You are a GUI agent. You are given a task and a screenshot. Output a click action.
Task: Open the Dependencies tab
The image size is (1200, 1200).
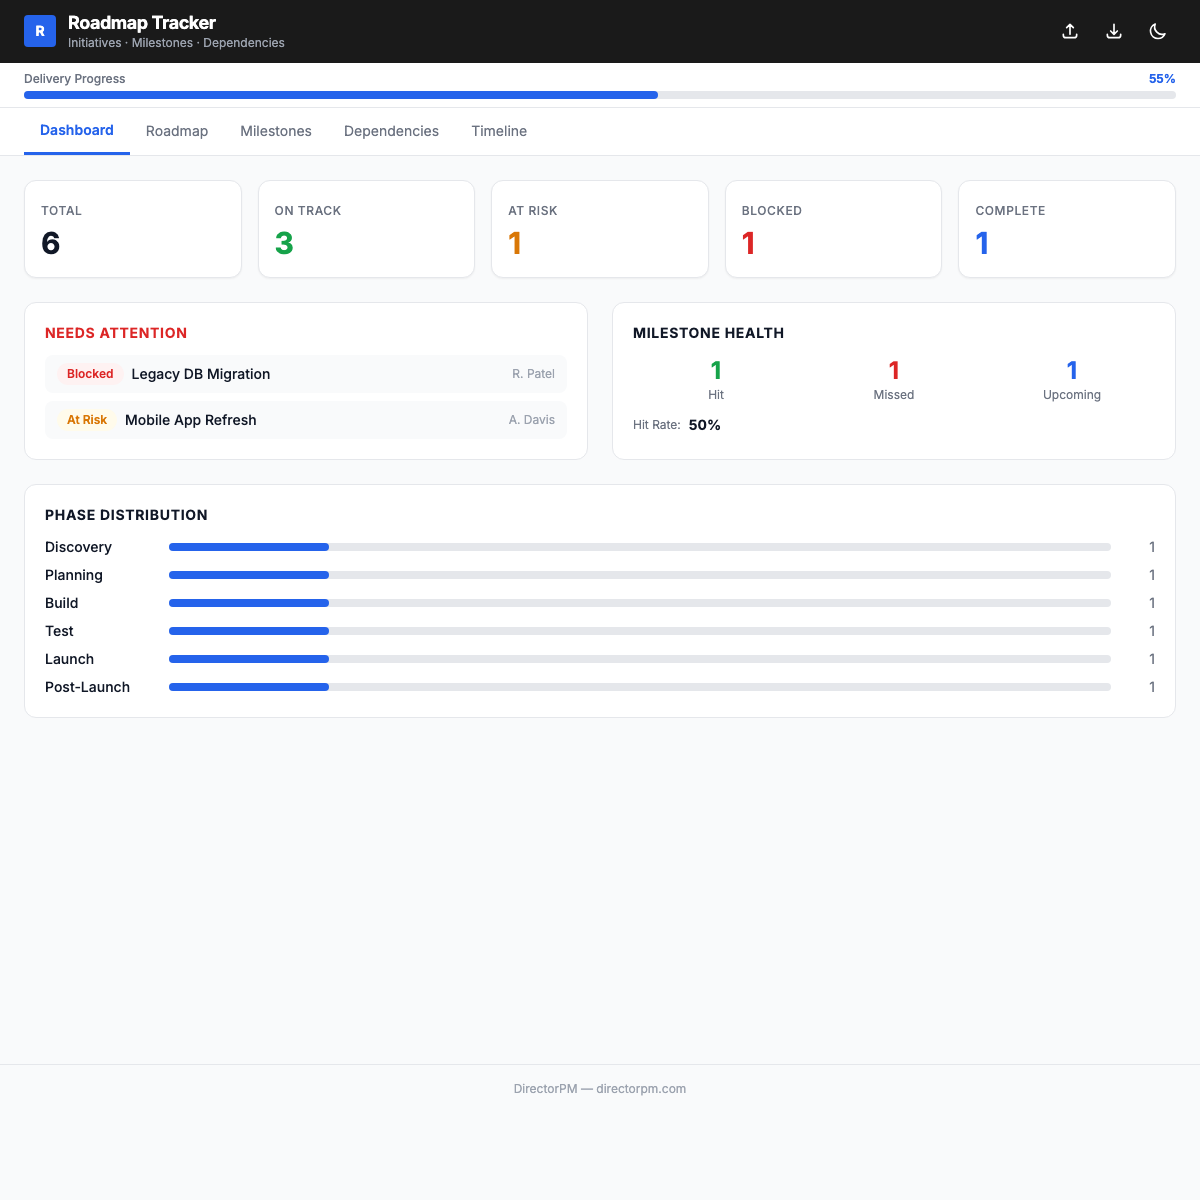391,131
